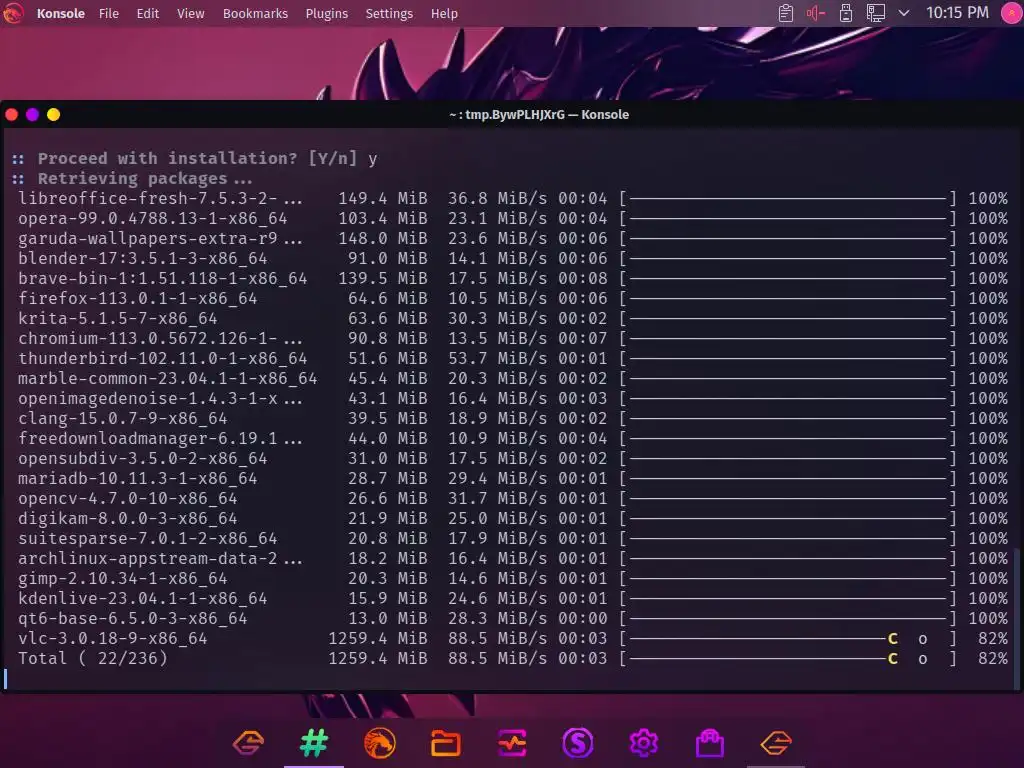Open the Garuda logo application launcher
The image size is (1024, 768).
click(x=12, y=12)
